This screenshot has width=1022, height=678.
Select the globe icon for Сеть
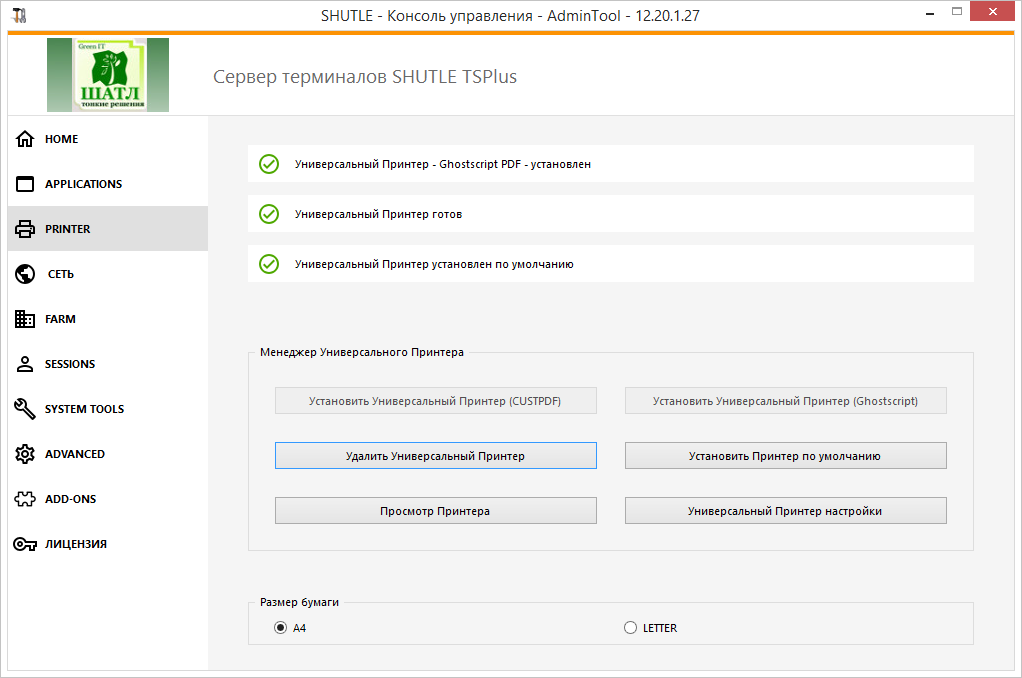tap(25, 274)
